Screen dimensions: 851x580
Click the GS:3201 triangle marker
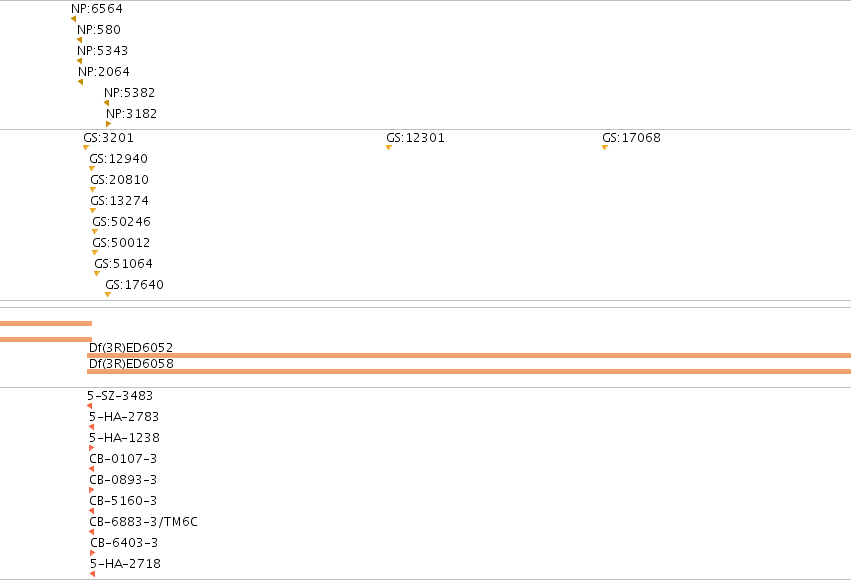pyautogui.click(x=86, y=148)
